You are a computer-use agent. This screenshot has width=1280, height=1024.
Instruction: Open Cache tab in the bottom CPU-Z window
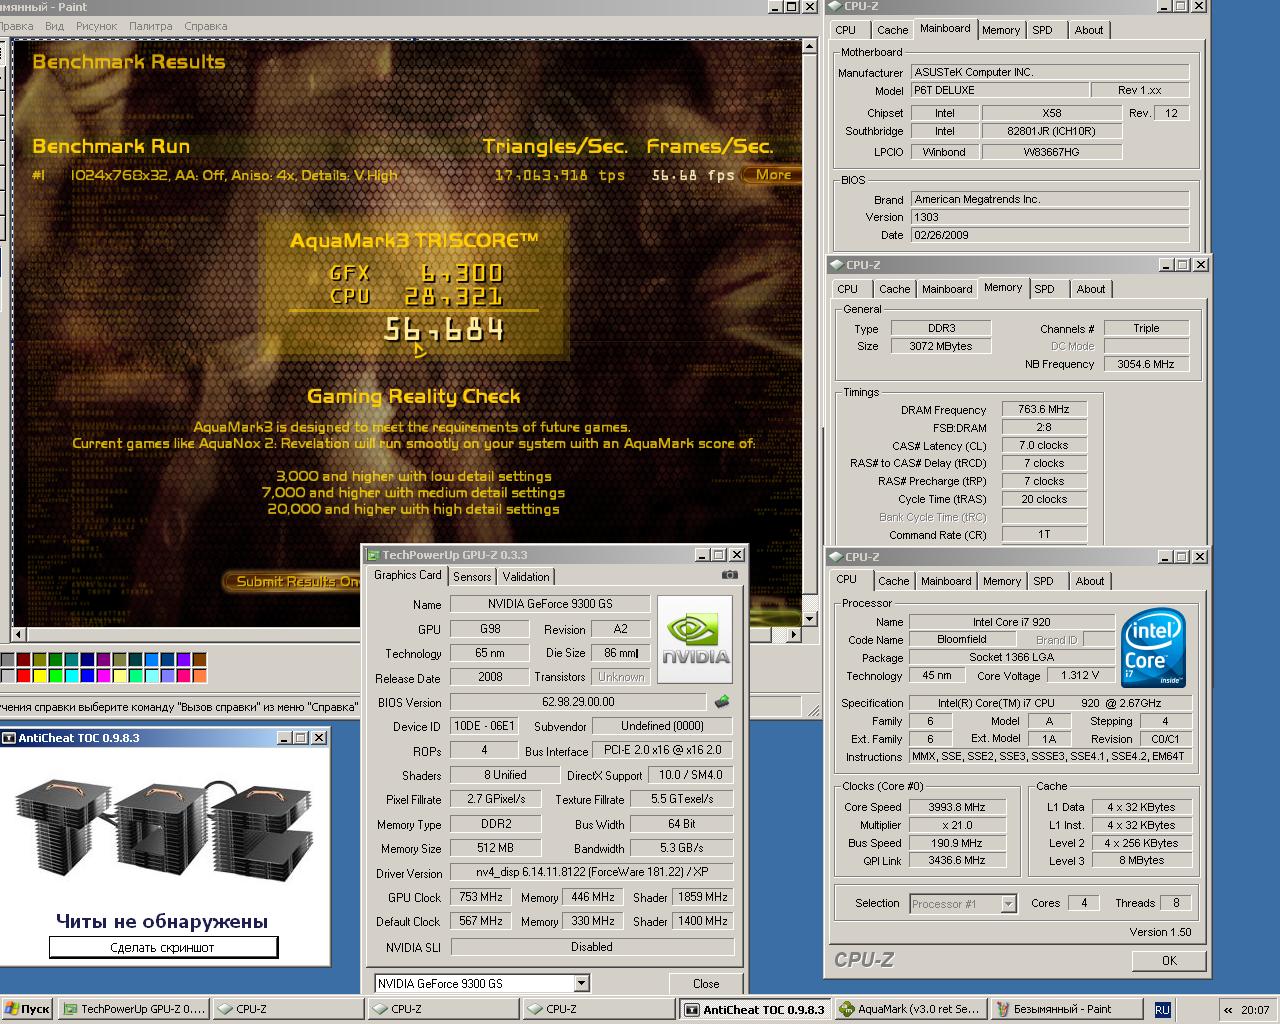click(x=894, y=581)
